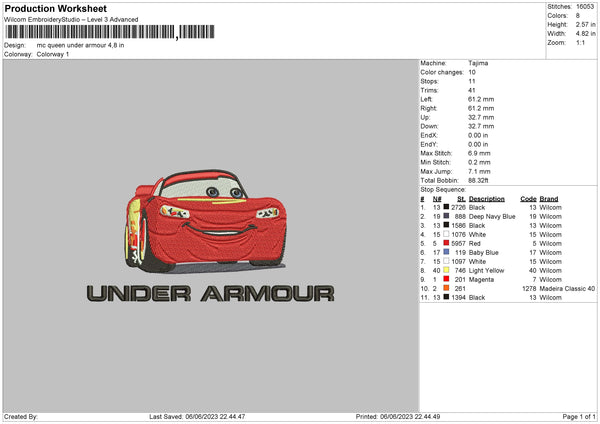600x424 pixels.
Task: Click the 'Left:' measurement label
Action: point(426,99)
